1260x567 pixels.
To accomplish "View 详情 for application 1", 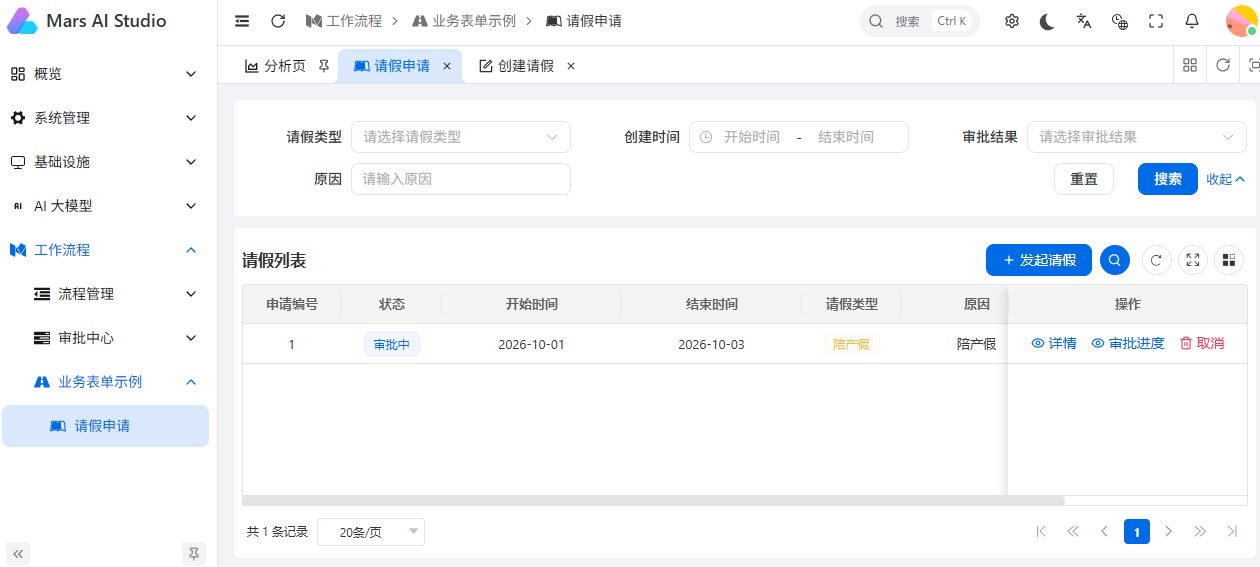I will tap(1054, 343).
